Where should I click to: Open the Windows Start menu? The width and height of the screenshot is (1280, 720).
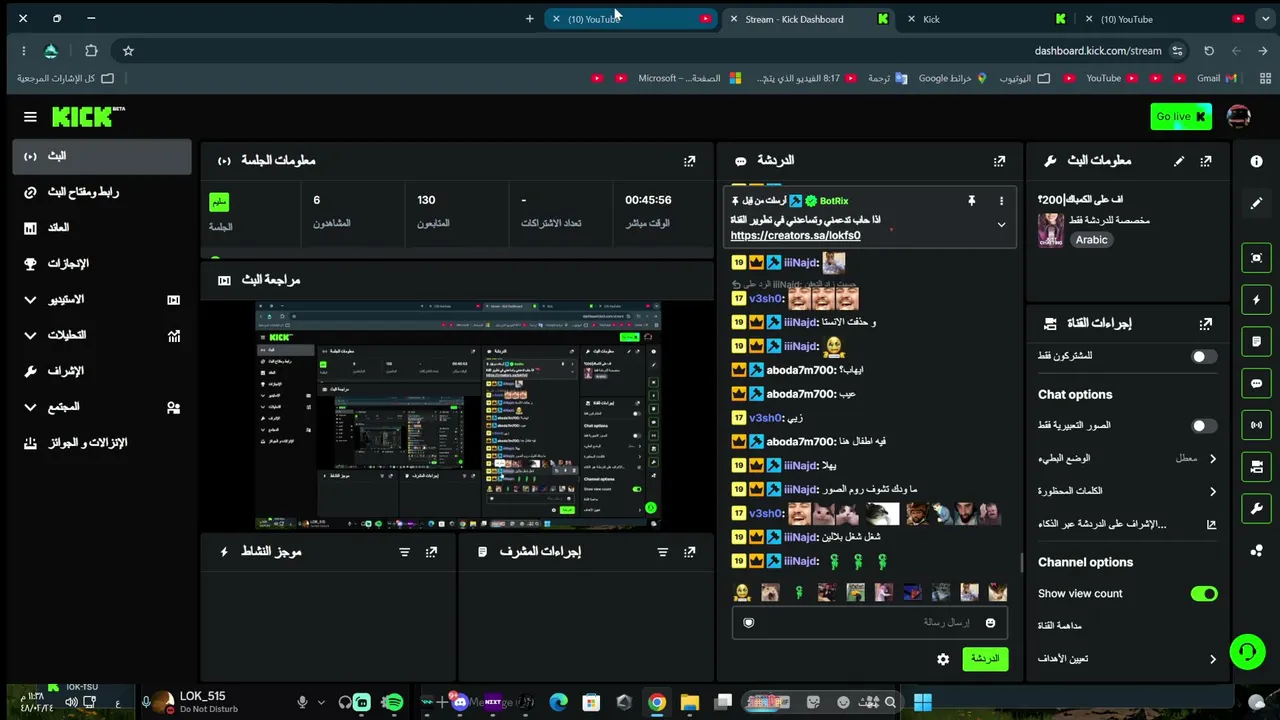point(922,703)
